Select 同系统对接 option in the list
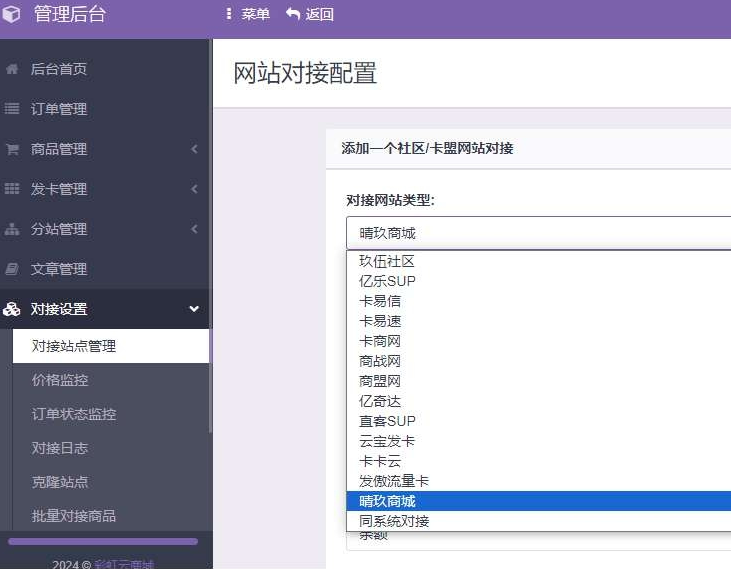731x569 pixels. (394, 521)
